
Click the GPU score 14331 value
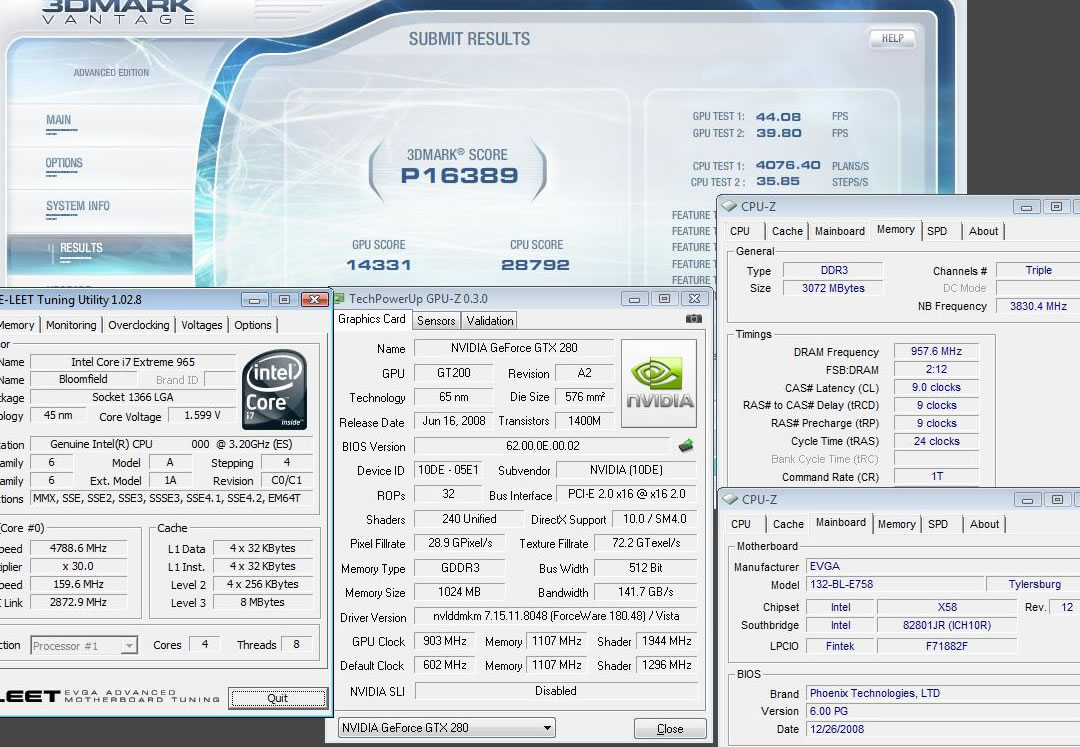378,265
